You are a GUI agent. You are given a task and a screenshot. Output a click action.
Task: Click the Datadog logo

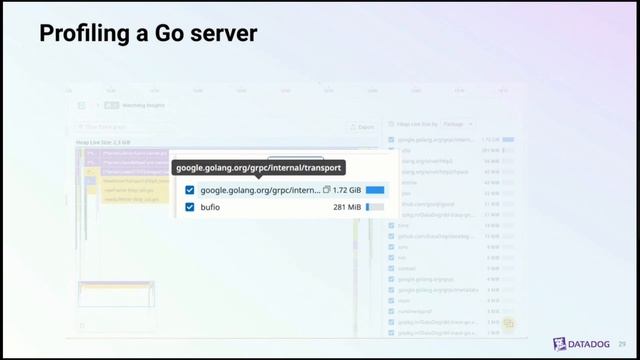581,344
